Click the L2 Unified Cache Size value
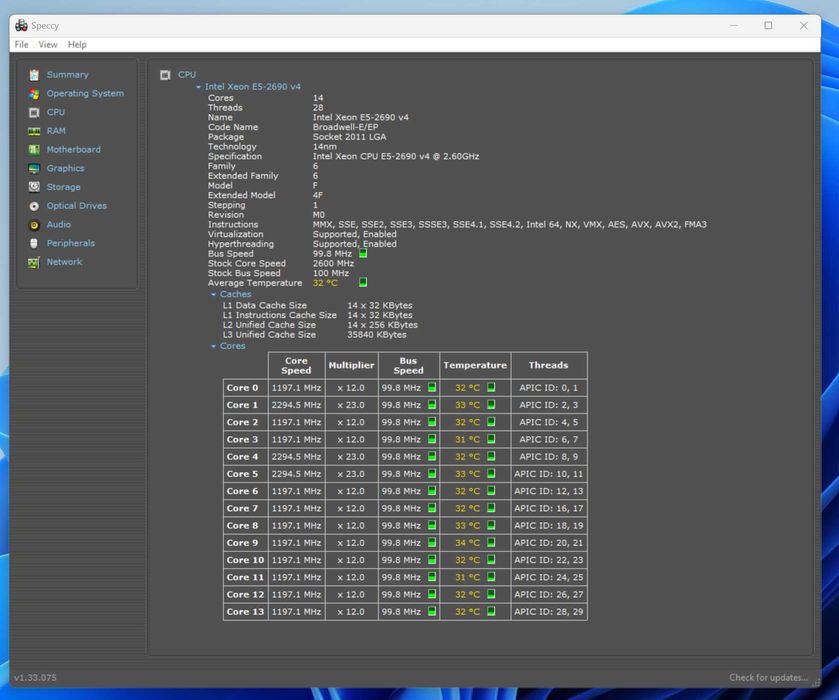The image size is (839, 700). tap(383, 325)
